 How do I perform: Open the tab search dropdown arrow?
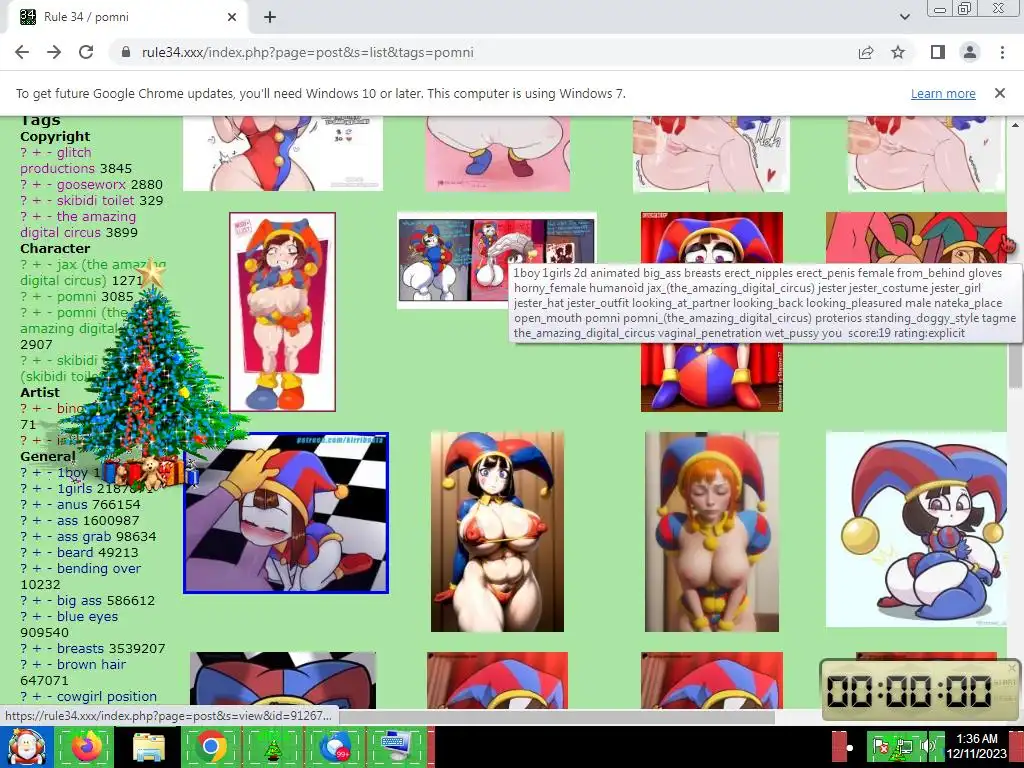(x=904, y=17)
